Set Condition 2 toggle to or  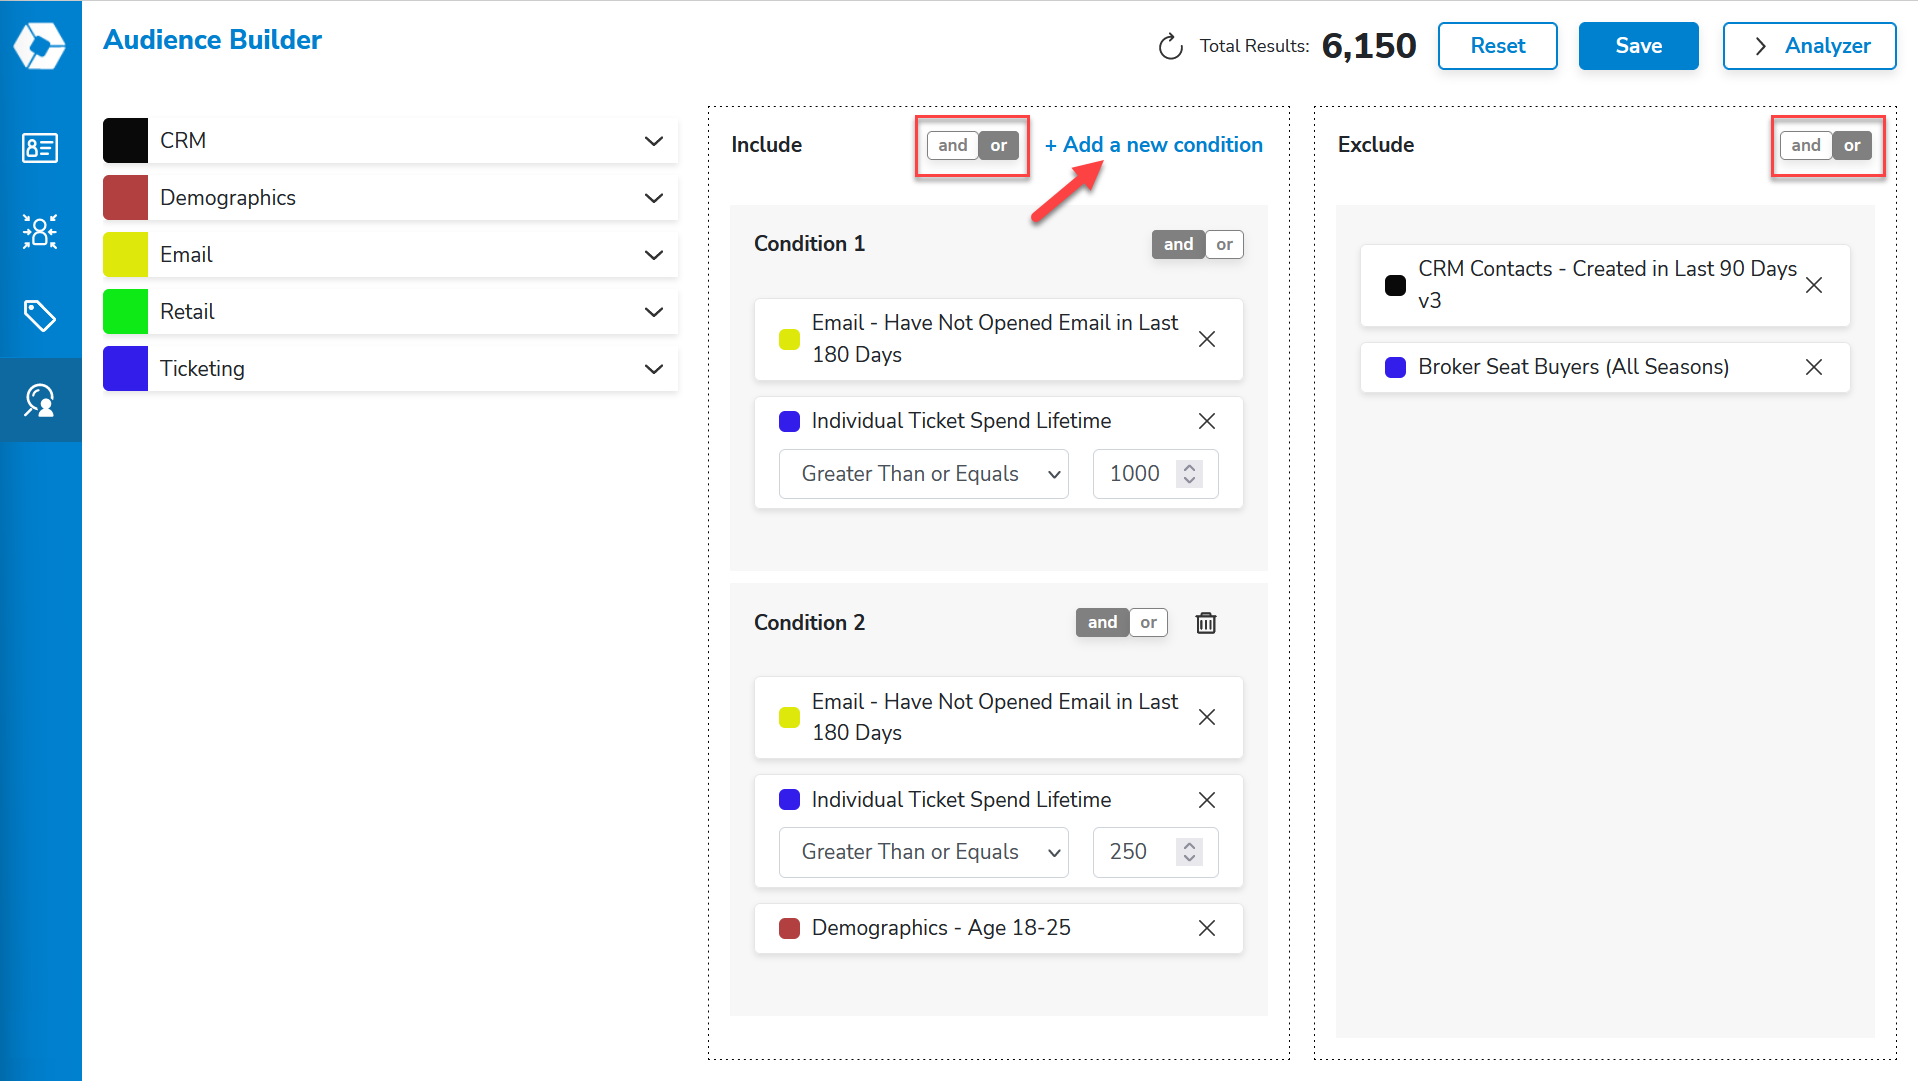pyautogui.click(x=1149, y=622)
